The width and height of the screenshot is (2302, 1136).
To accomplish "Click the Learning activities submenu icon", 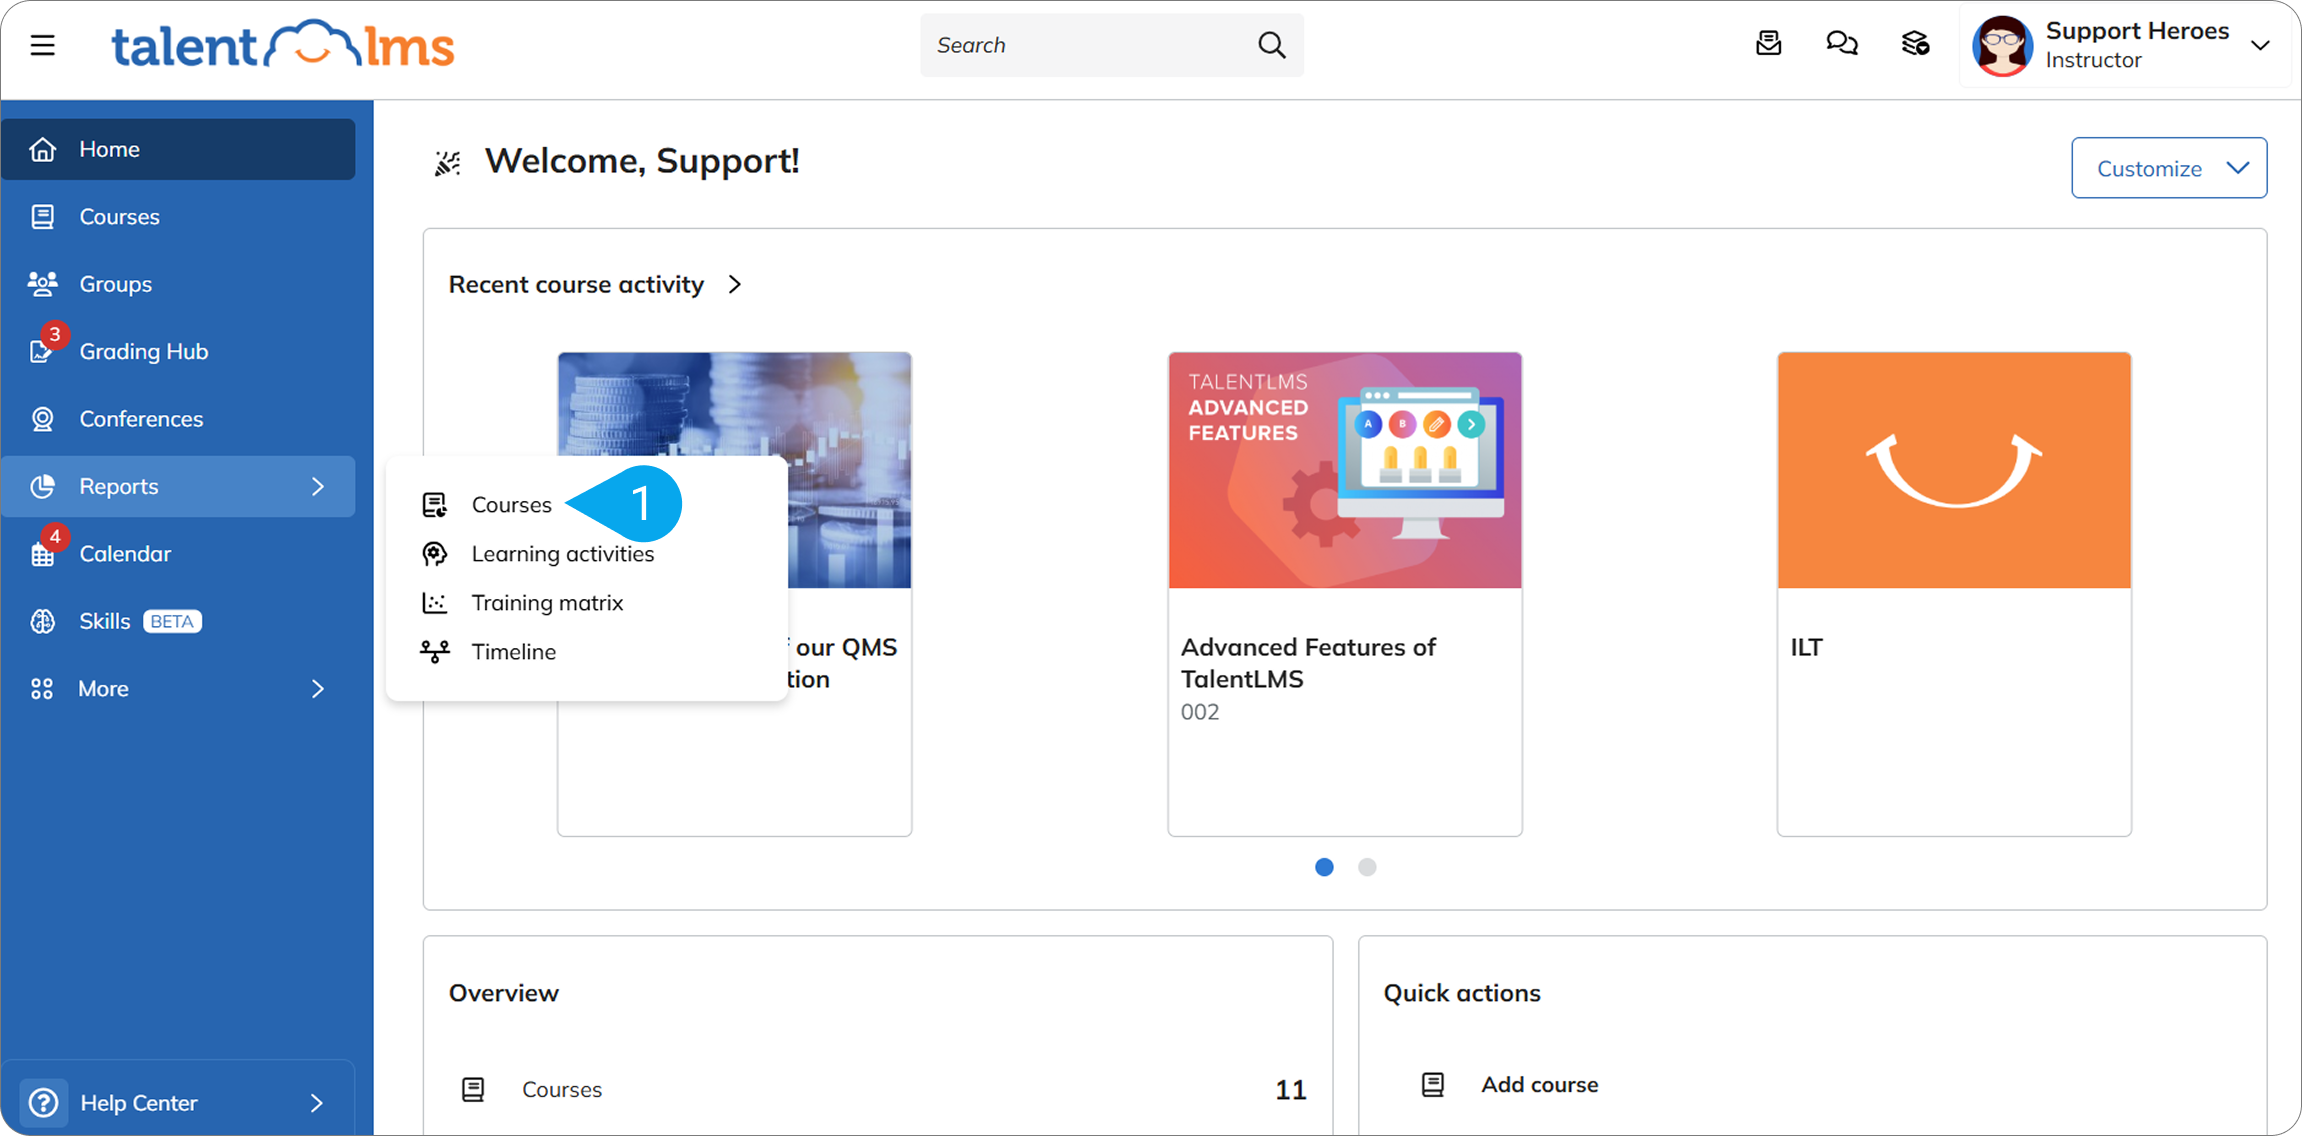I will point(434,554).
